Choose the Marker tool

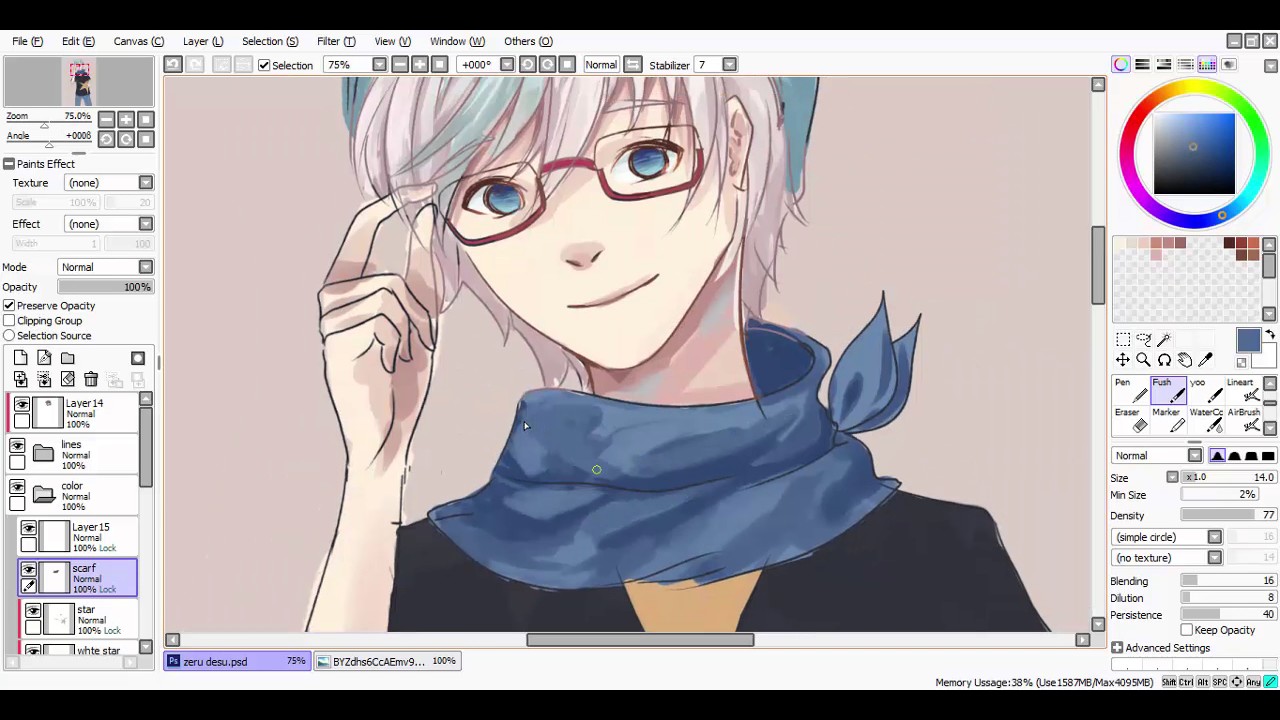click(x=1166, y=420)
